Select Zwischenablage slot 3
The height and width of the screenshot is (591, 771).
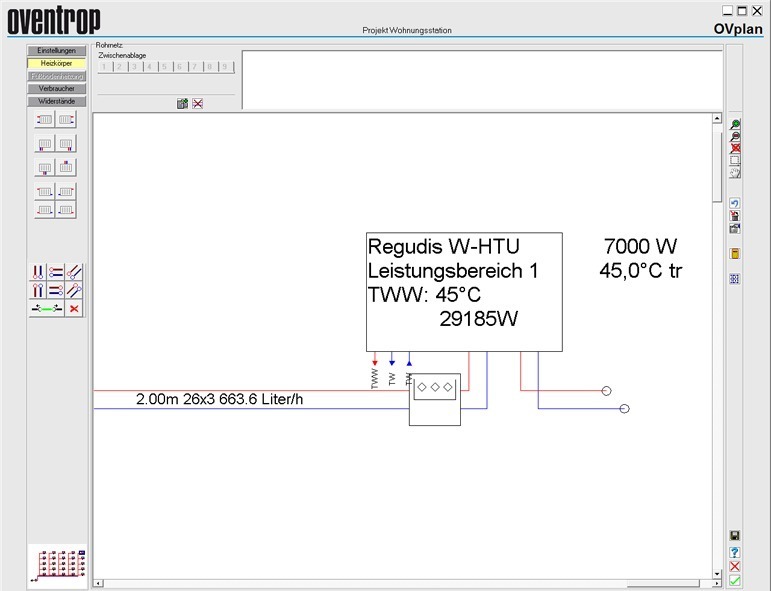click(x=135, y=66)
